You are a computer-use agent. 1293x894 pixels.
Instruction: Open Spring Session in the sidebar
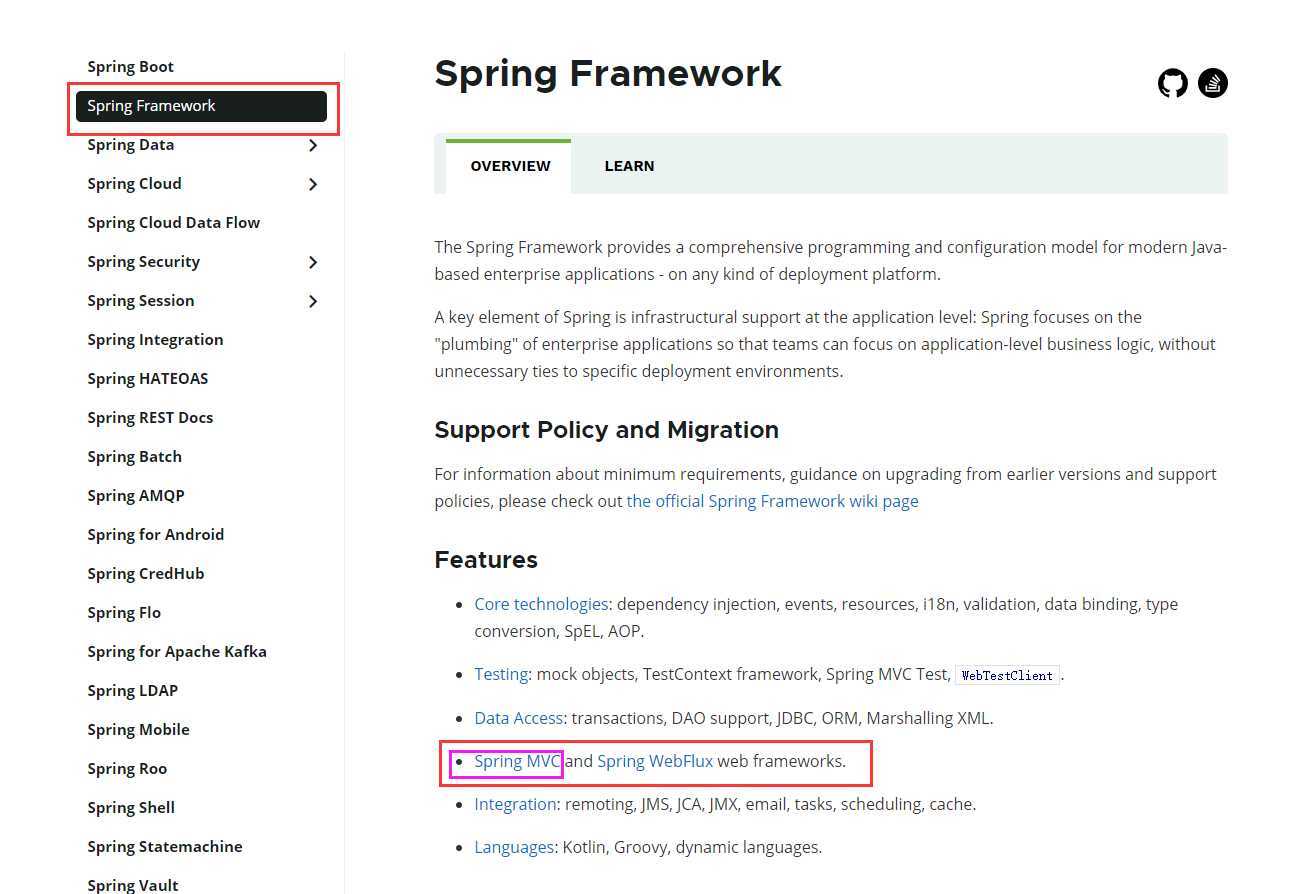(140, 301)
